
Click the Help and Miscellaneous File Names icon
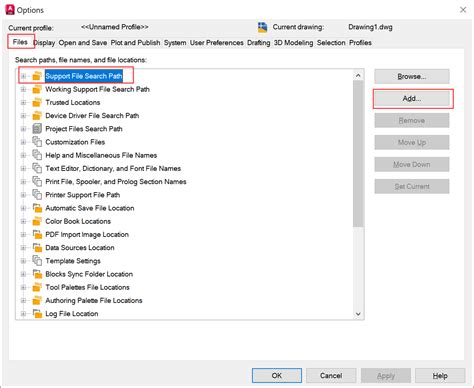pos(37,155)
